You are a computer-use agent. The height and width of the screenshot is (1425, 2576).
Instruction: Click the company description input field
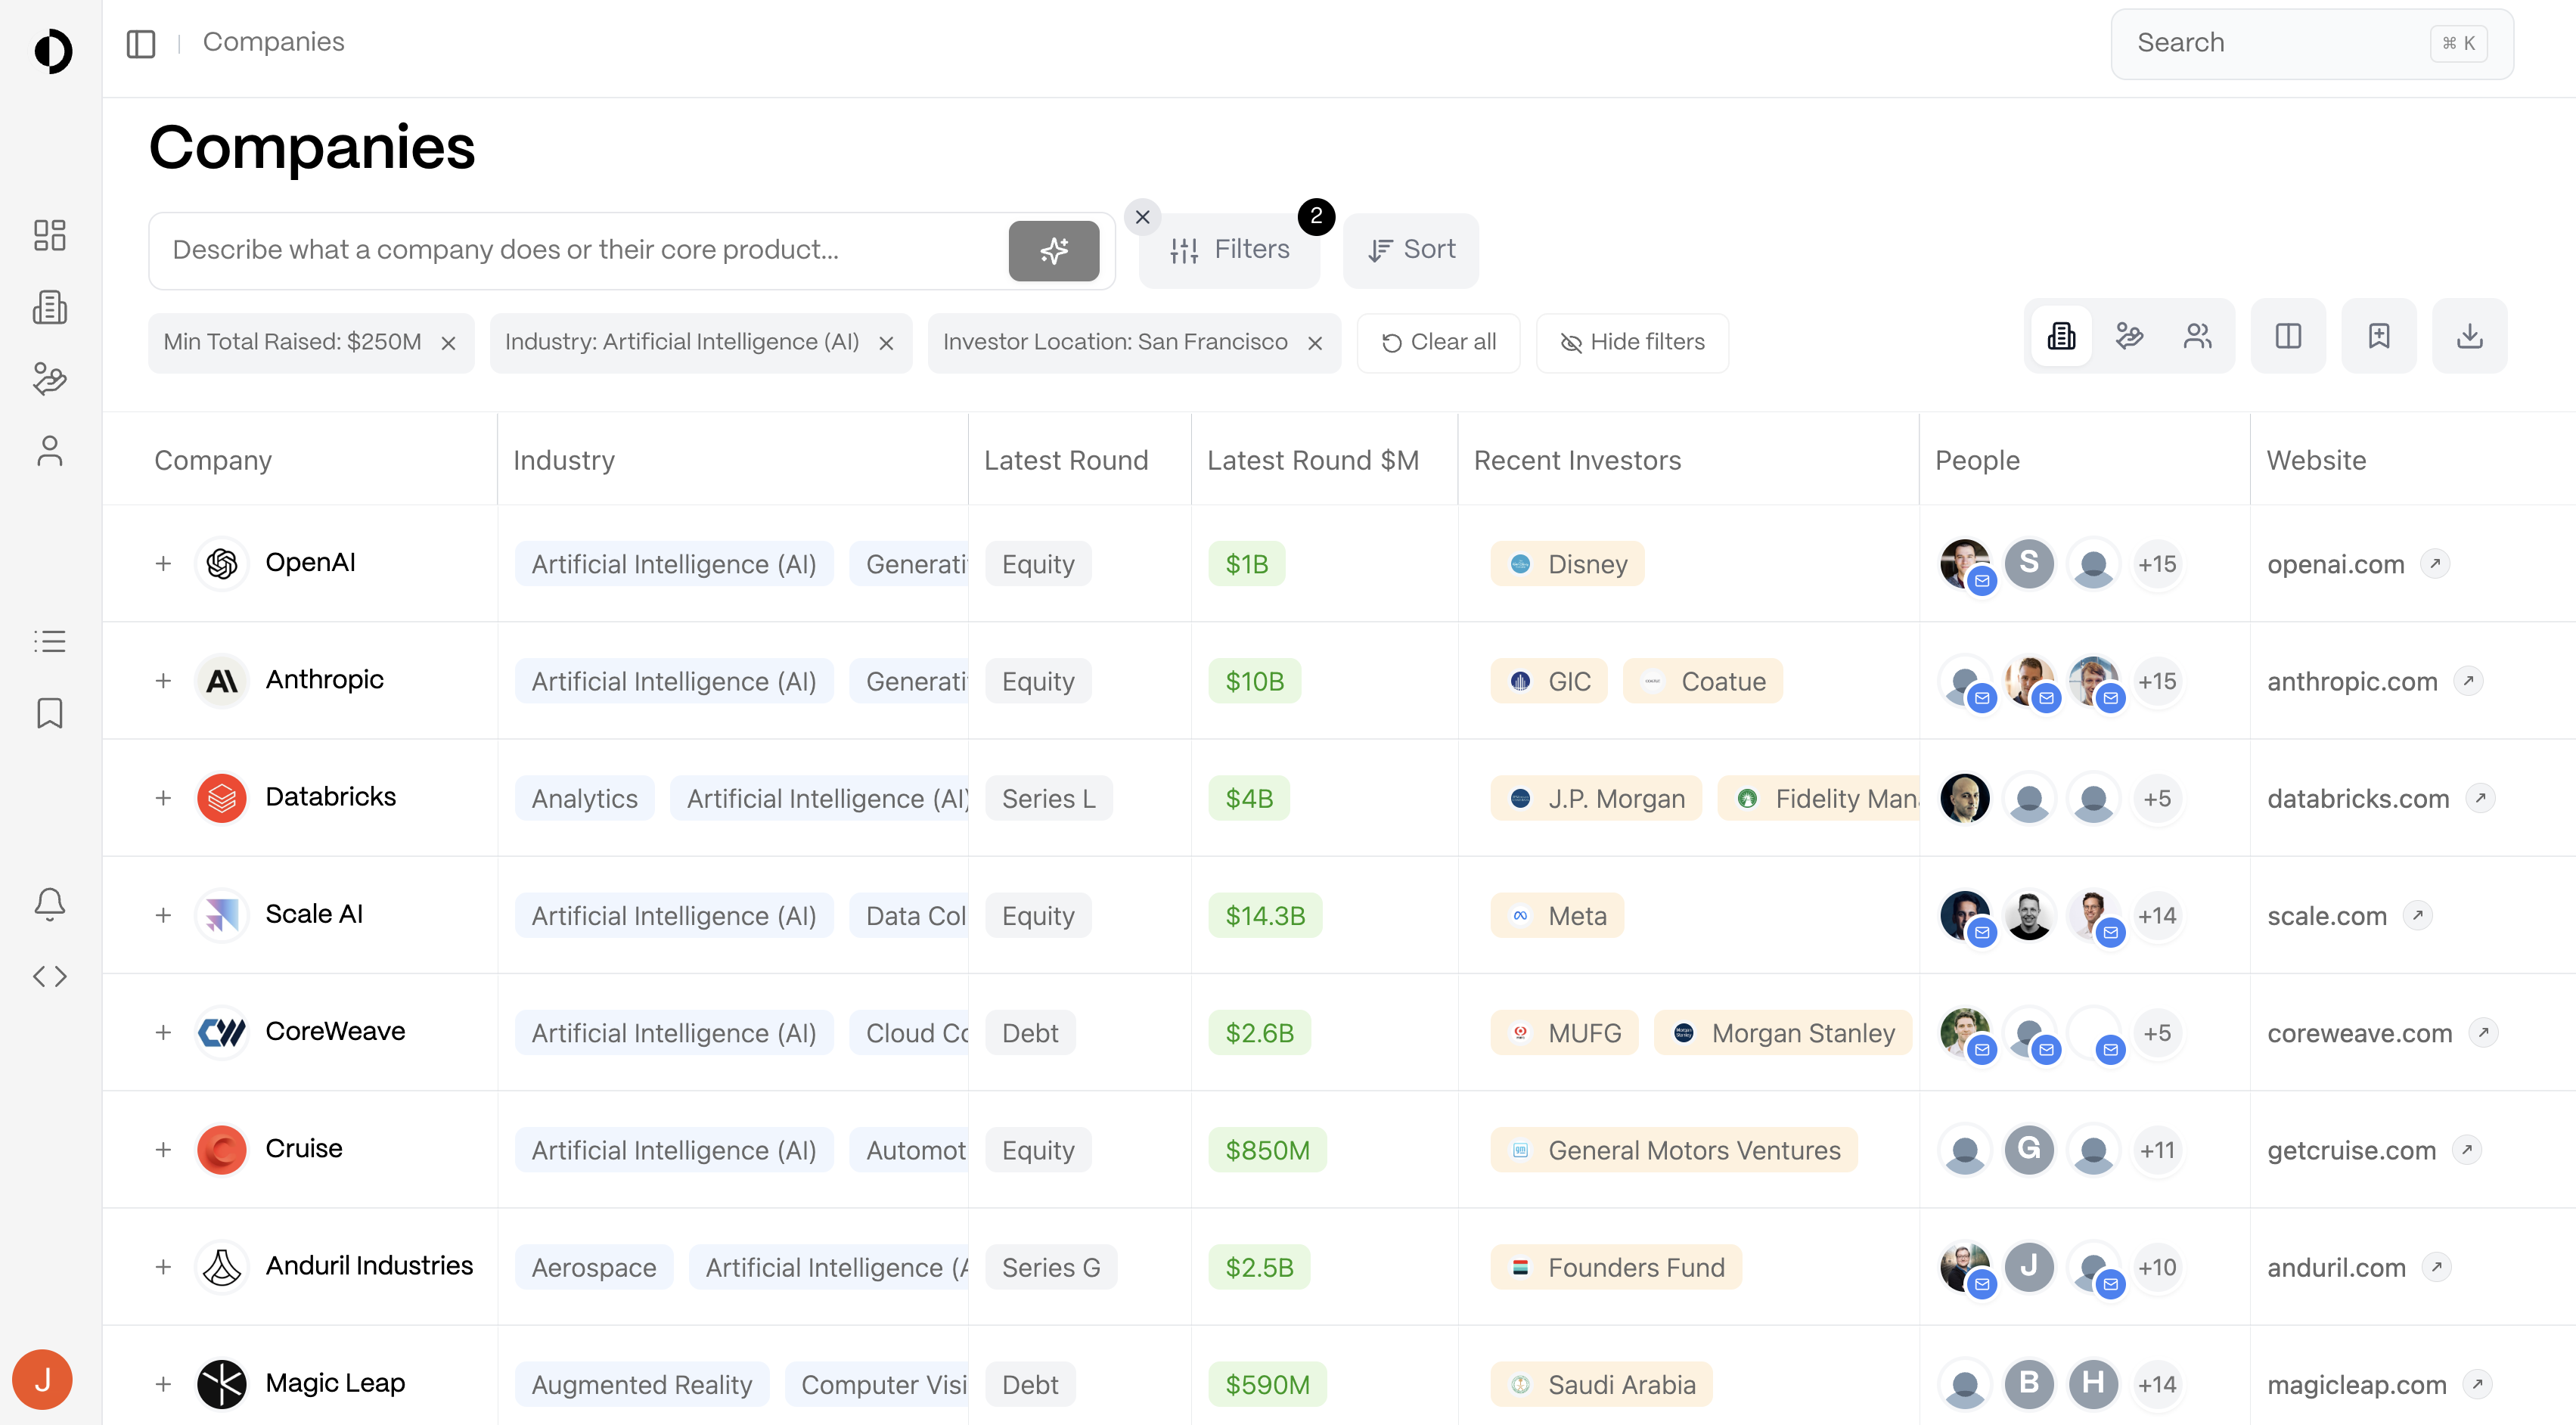pyautogui.click(x=580, y=250)
